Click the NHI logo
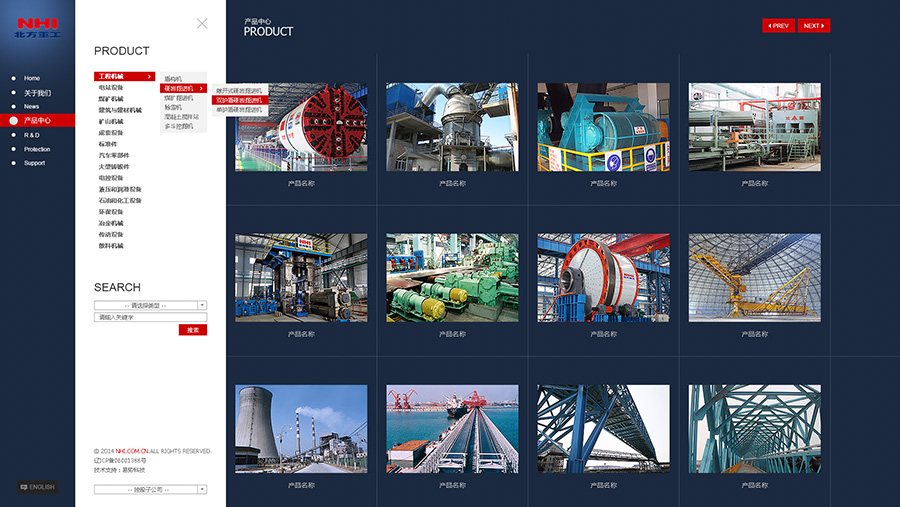Viewport: 900px width, 507px height. point(37,27)
